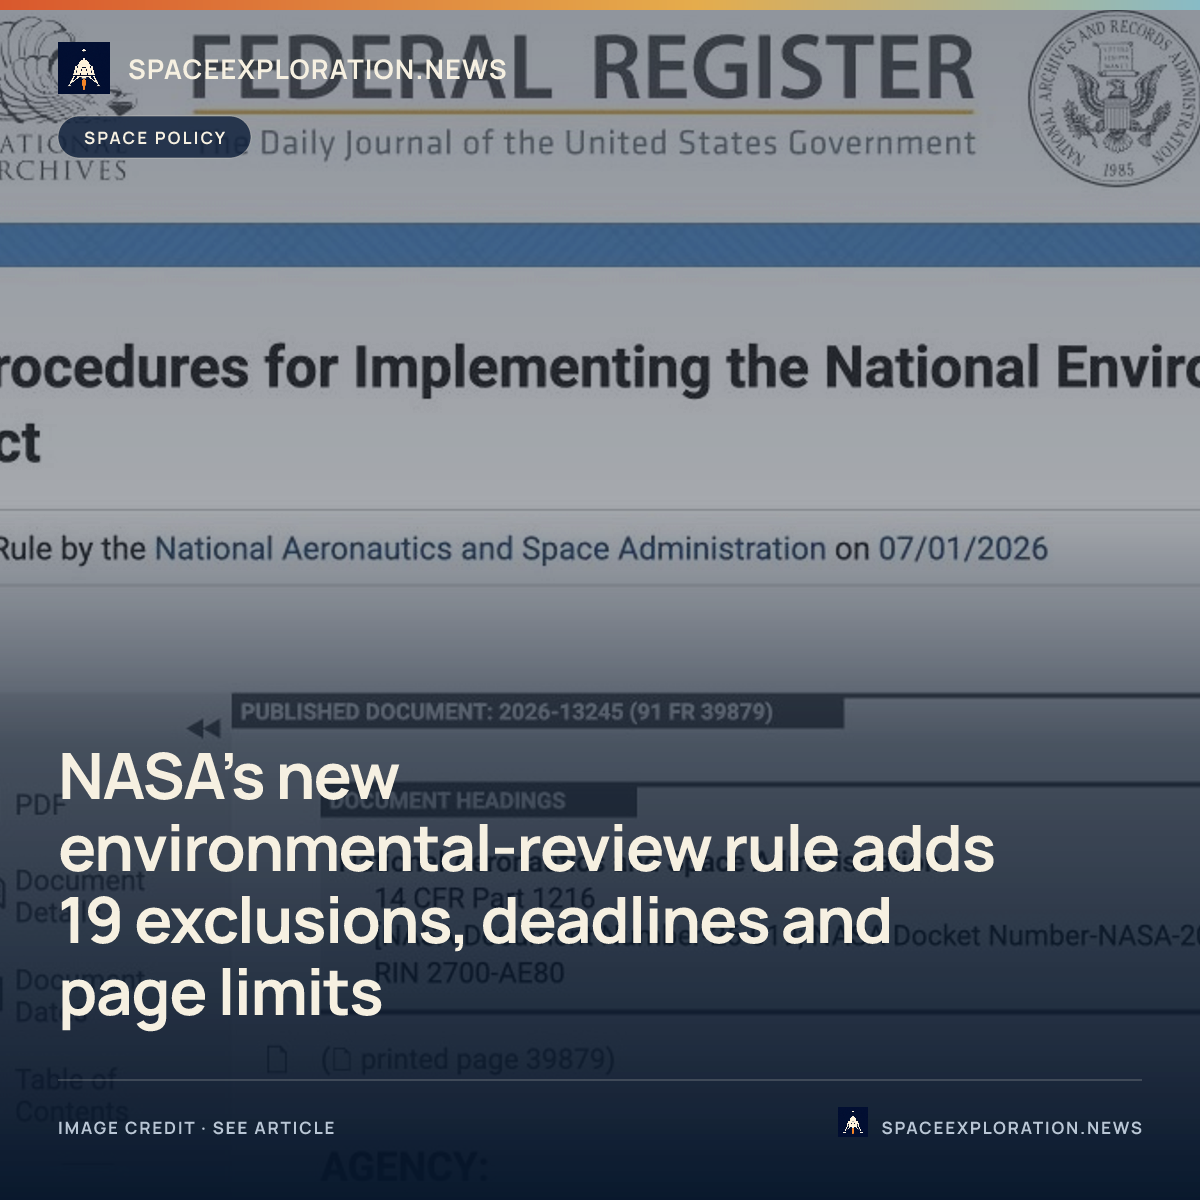This screenshot has width=1200, height=1200.
Task: Click the page icon beside printed page
Action: pos(277,1059)
